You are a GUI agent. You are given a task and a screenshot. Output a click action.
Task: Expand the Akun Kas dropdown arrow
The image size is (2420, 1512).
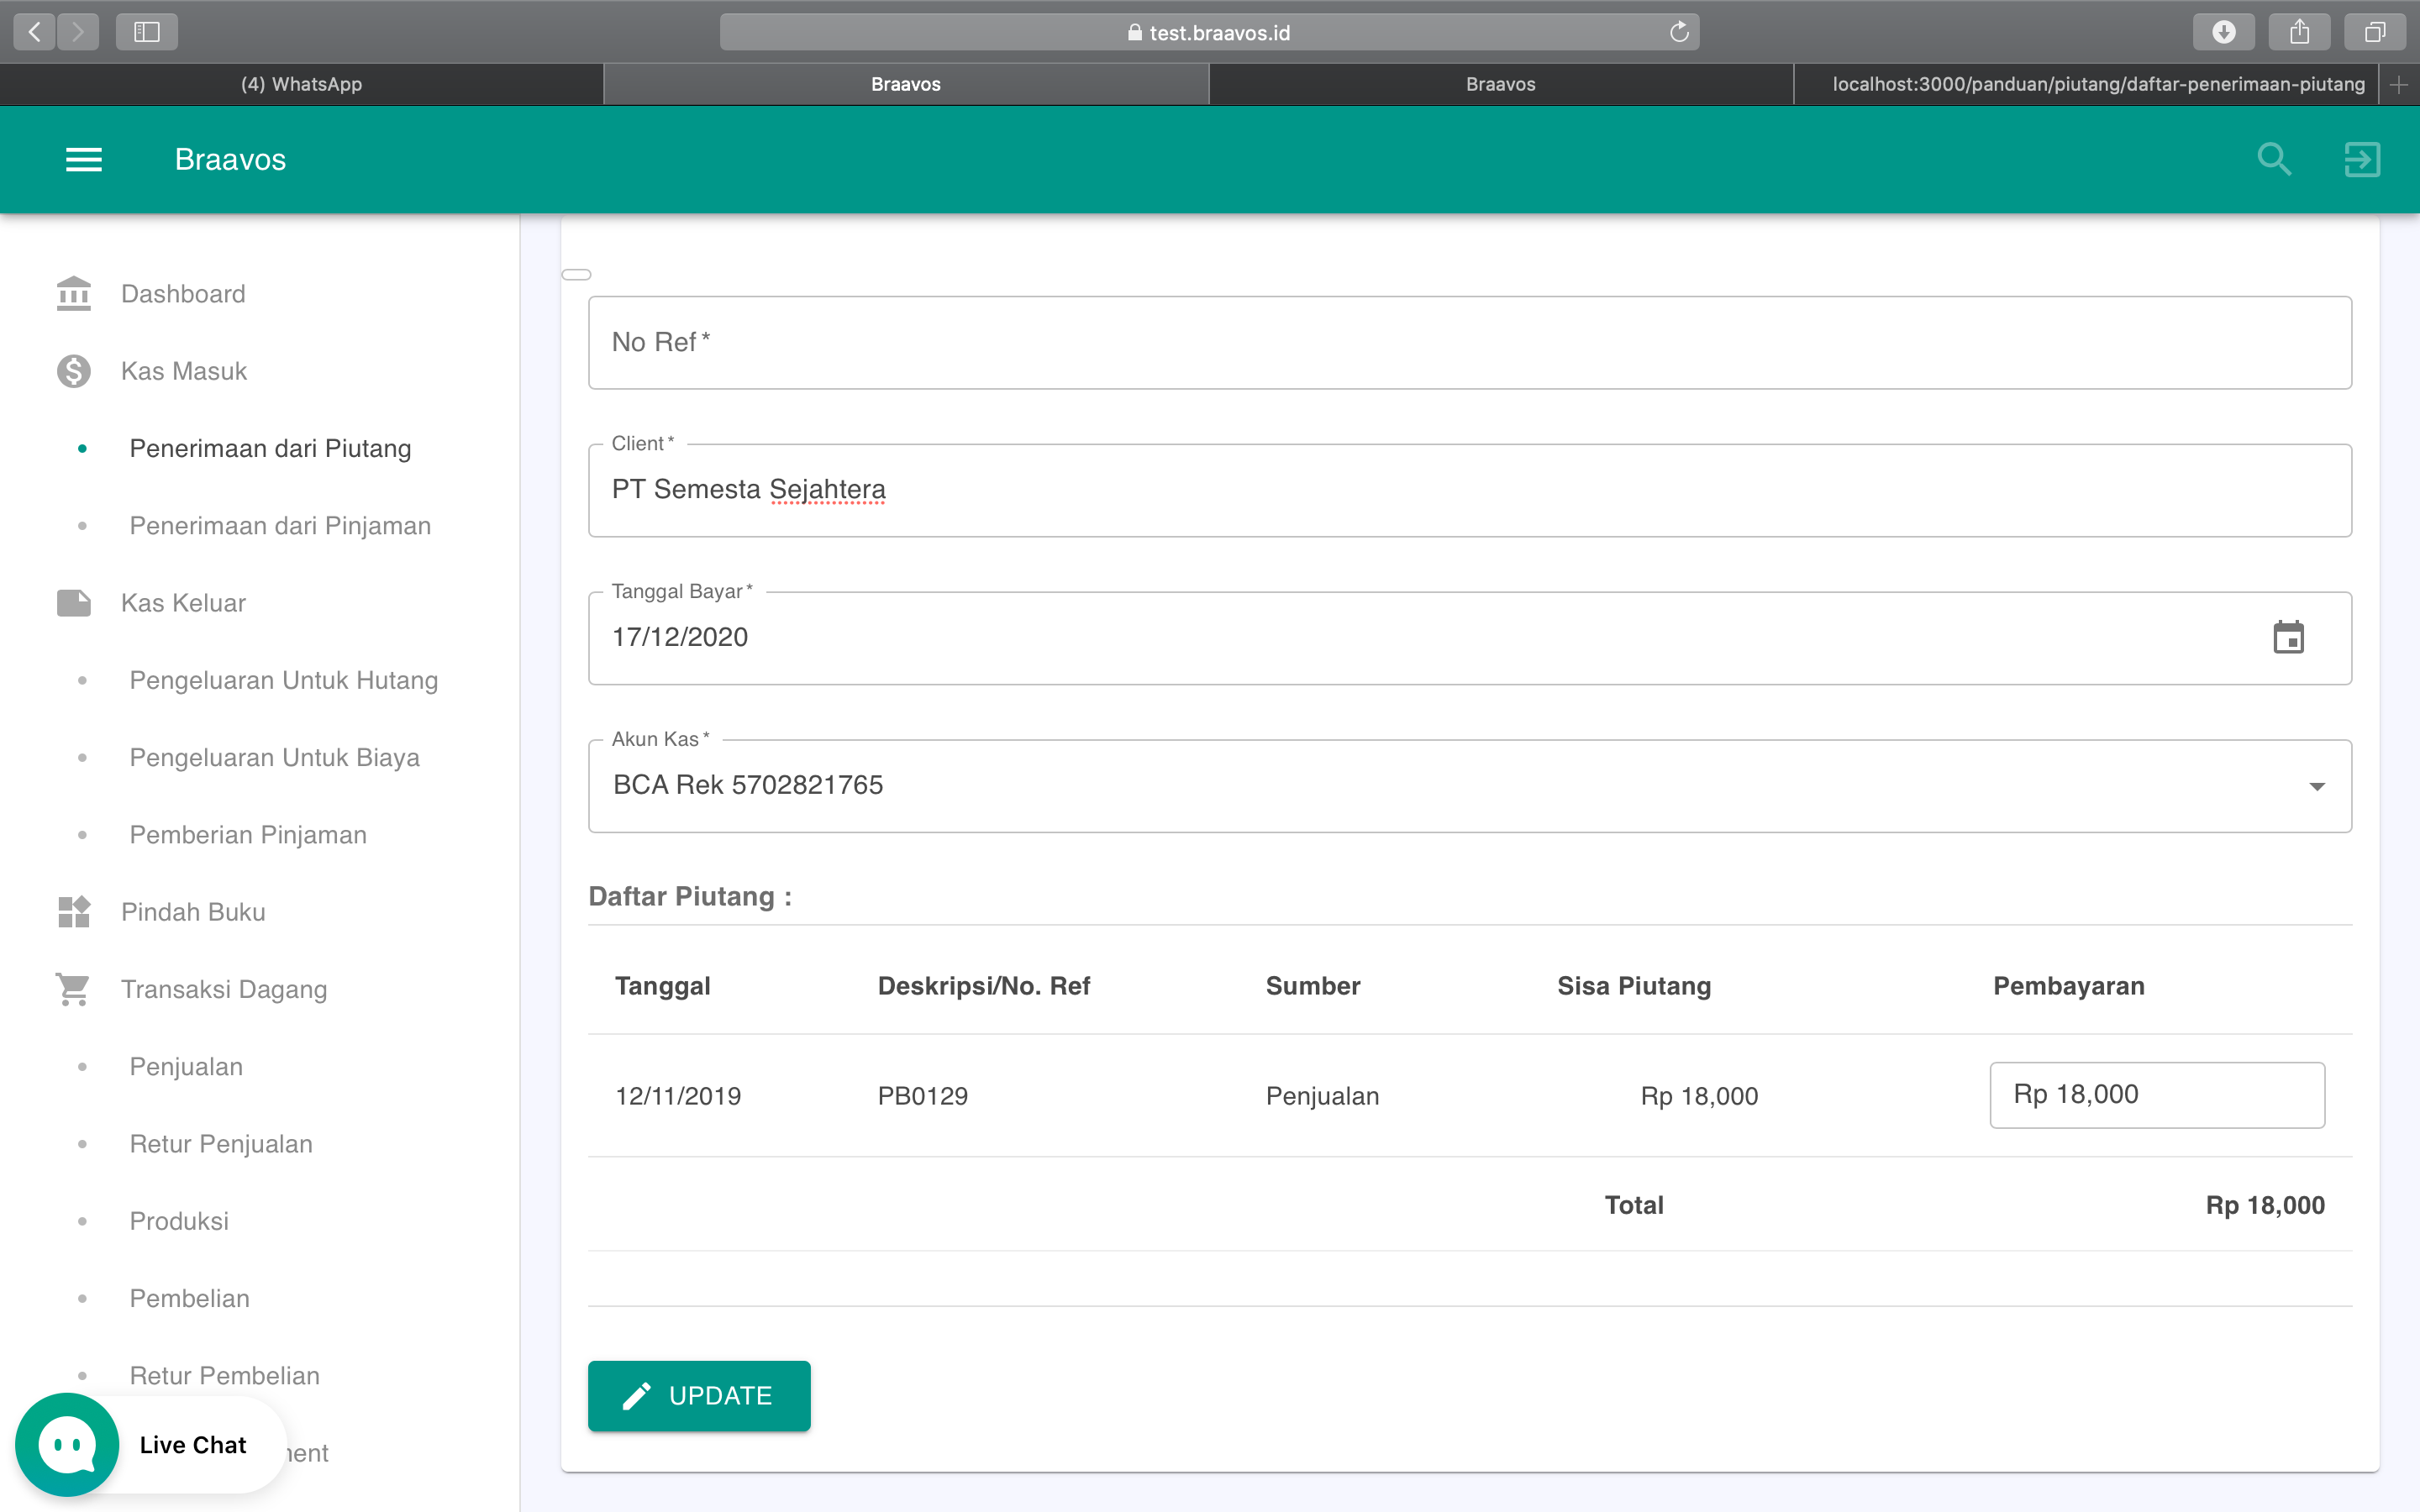(2317, 786)
